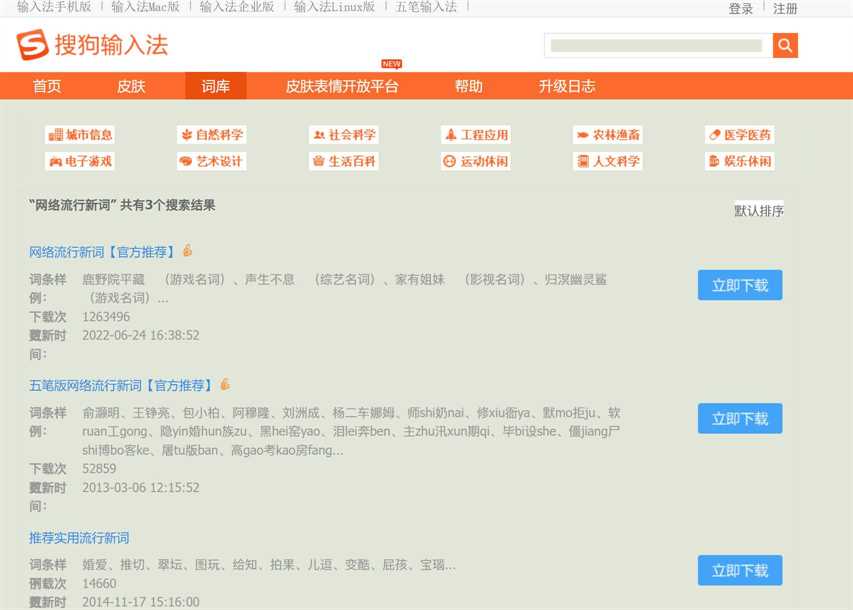Open the 医学医药 category
853x610 pixels.
(740, 135)
